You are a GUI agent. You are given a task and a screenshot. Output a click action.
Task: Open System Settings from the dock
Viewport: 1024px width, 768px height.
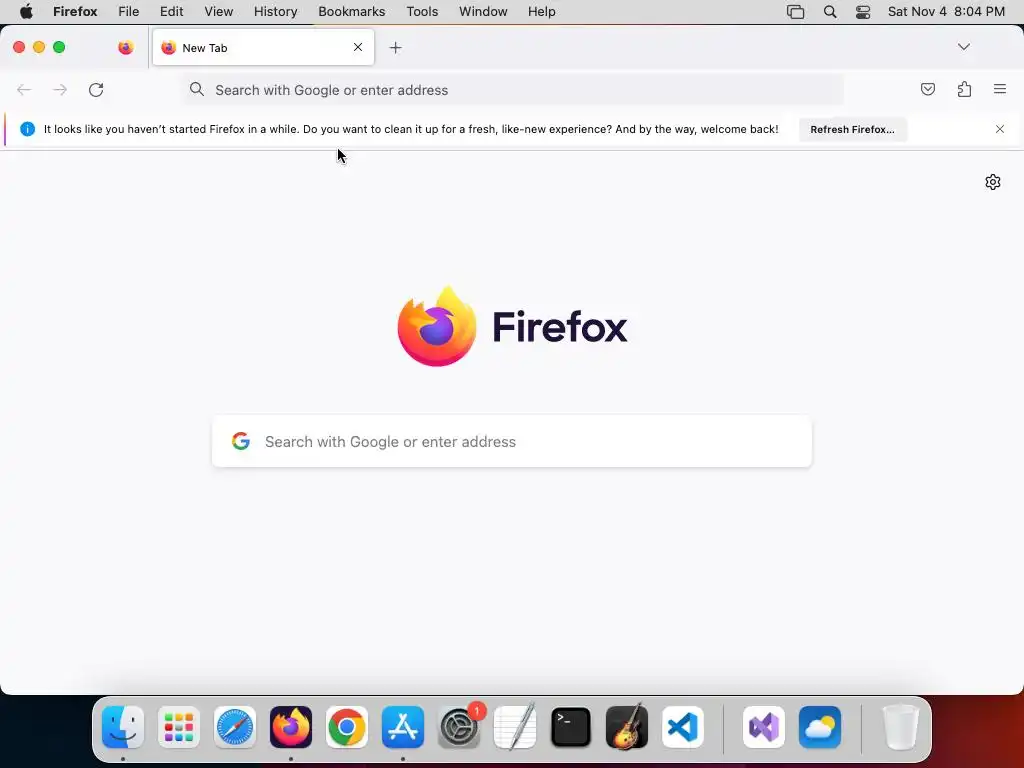(459, 727)
